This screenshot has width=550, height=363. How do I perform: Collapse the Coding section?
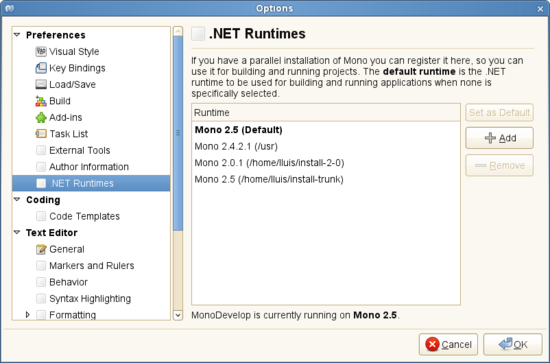pyautogui.click(x=17, y=200)
